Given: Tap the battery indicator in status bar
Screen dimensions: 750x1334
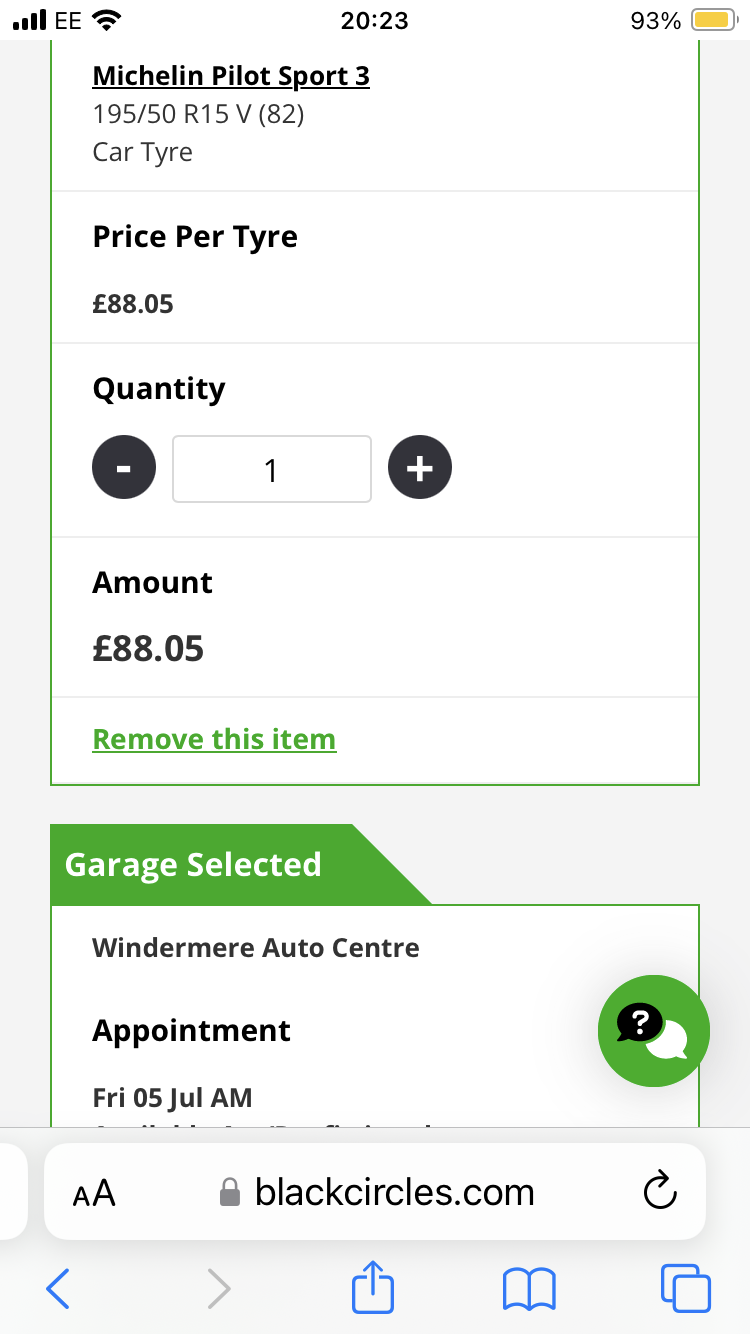Looking at the screenshot, I should pyautogui.click(x=713, y=20).
